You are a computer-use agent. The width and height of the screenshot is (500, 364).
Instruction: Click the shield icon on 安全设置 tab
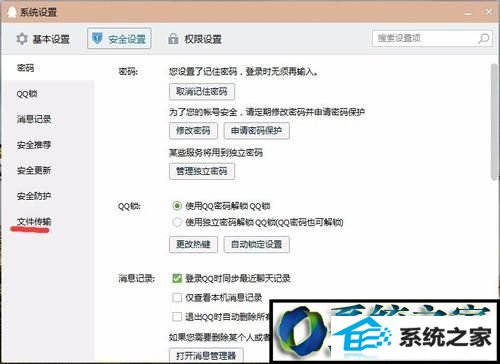pos(97,39)
